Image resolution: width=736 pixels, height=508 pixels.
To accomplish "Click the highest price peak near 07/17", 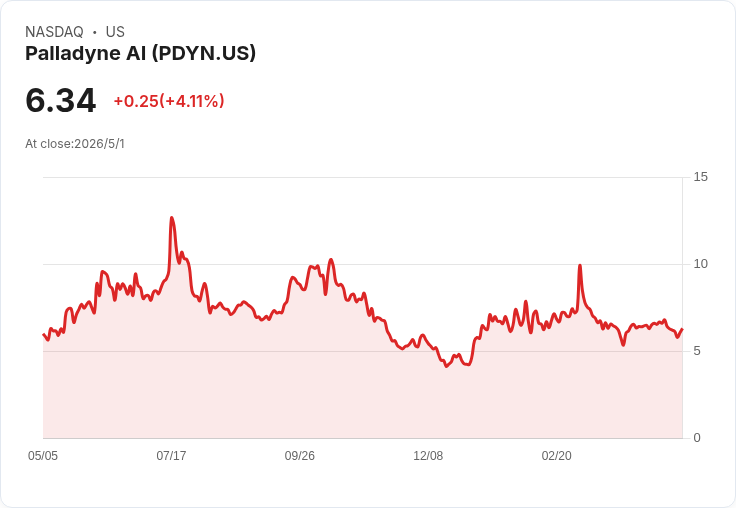I will (x=172, y=218).
